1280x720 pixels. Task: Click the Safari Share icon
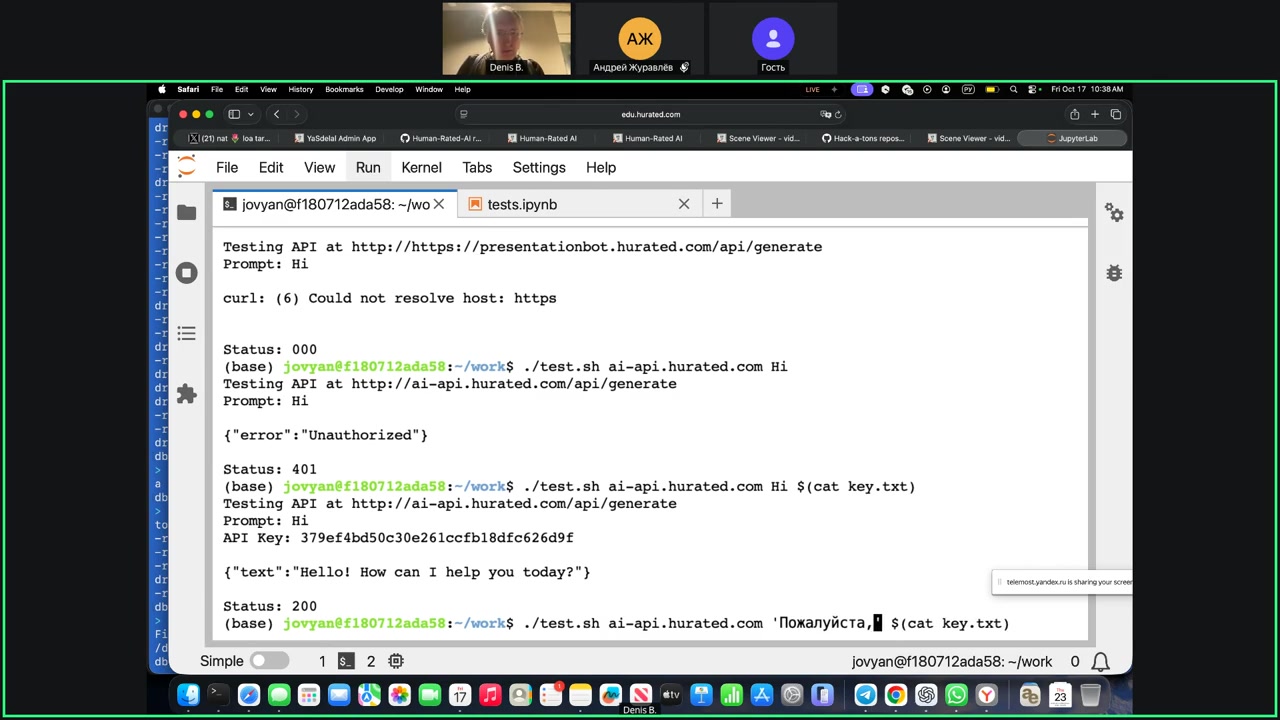[x=1074, y=114]
